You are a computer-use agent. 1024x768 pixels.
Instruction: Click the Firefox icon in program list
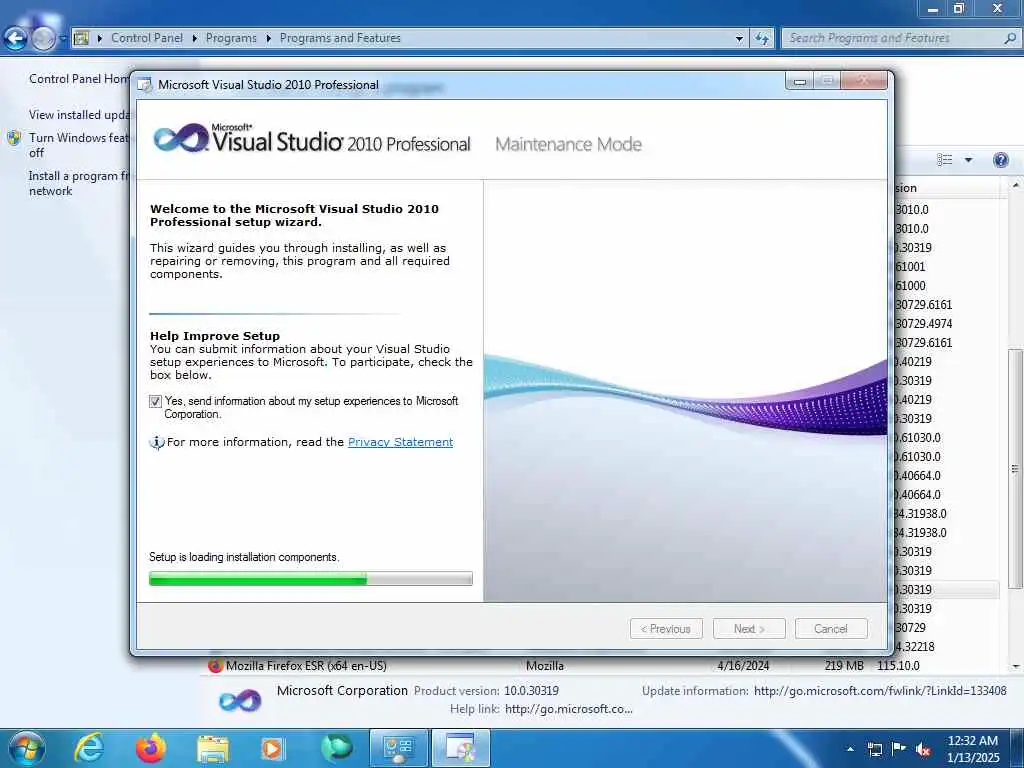pos(216,665)
